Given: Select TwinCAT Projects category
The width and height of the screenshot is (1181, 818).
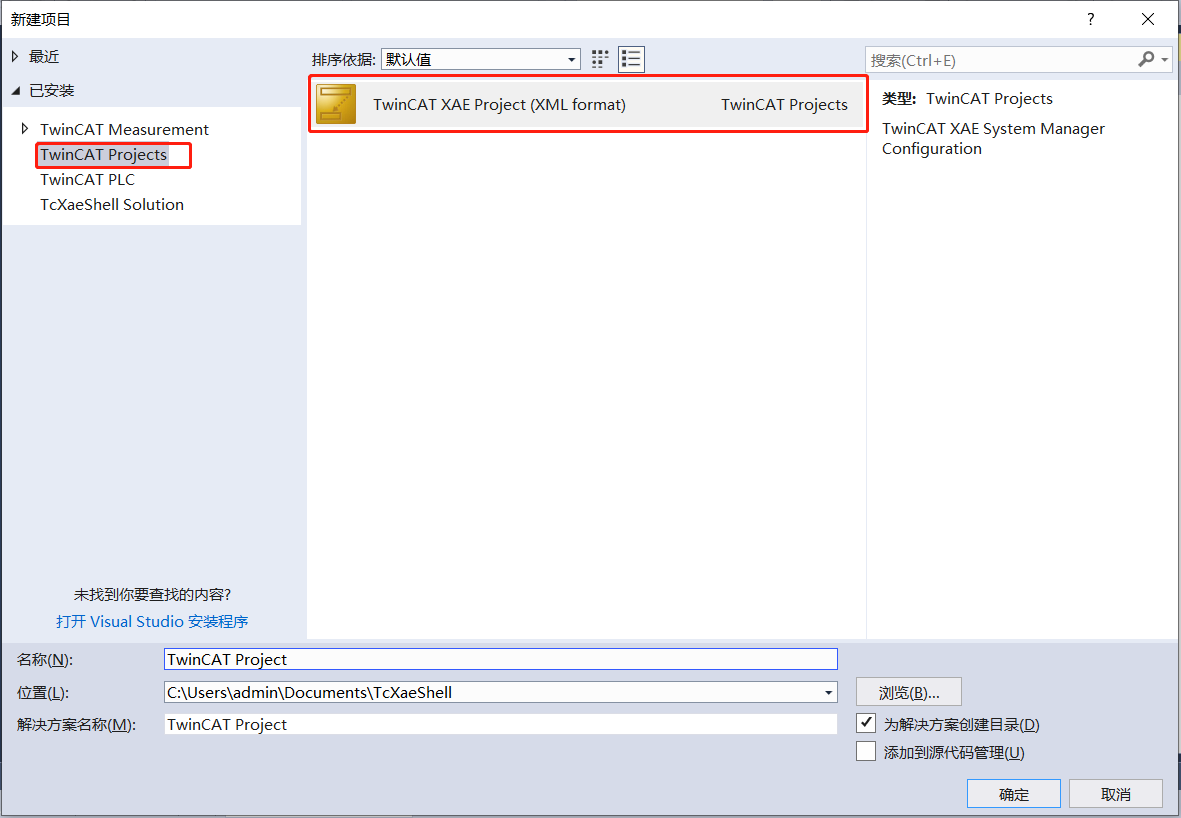Looking at the screenshot, I should (104, 154).
